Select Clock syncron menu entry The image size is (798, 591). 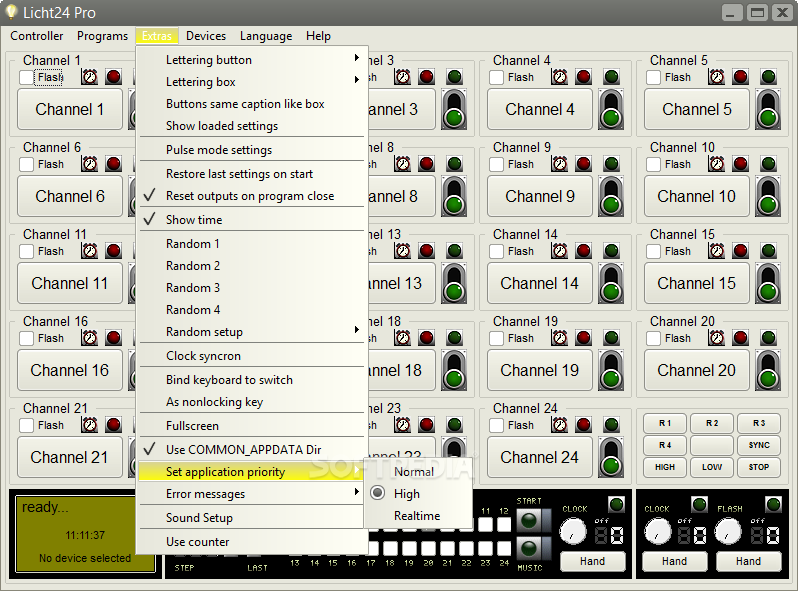click(x=252, y=356)
